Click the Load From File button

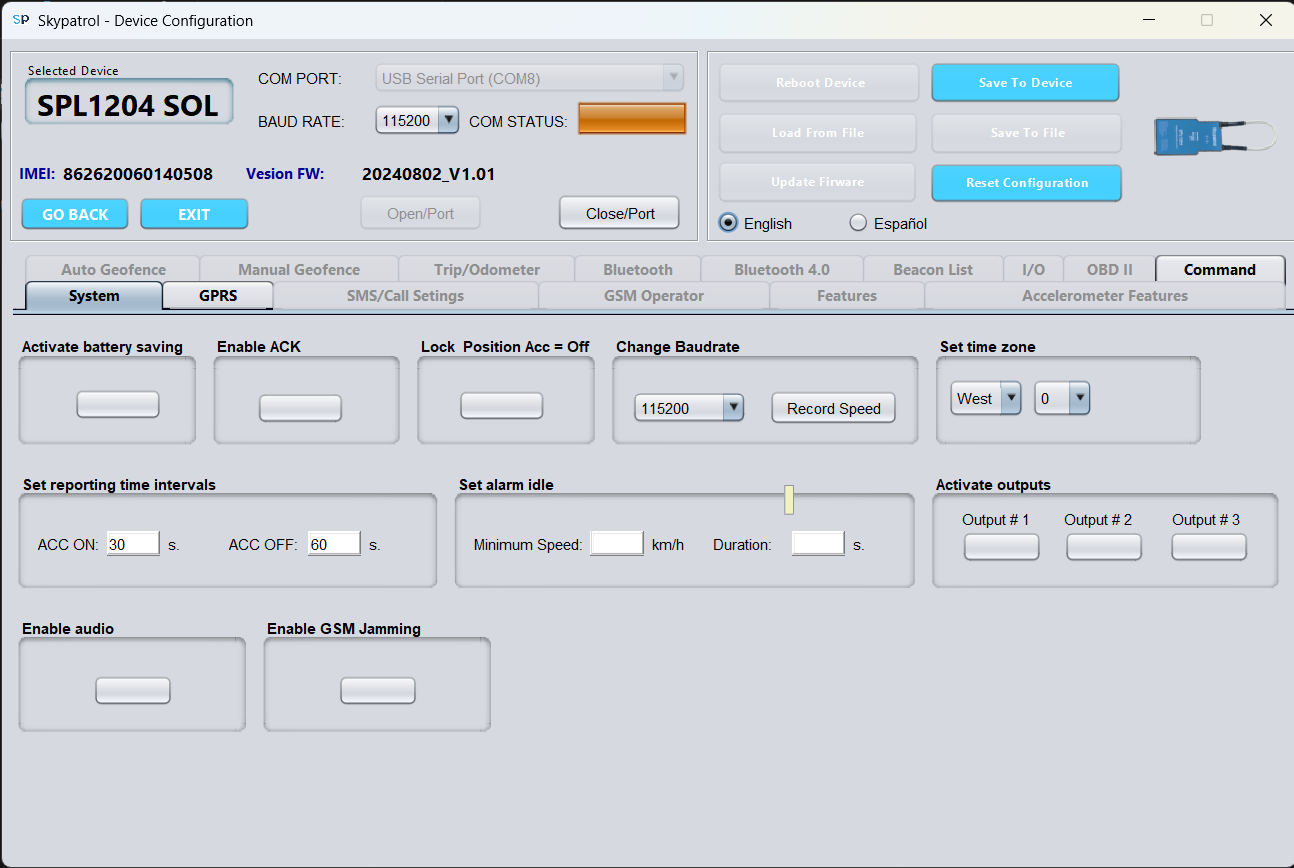pyautogui.click(x=818, y=133)
